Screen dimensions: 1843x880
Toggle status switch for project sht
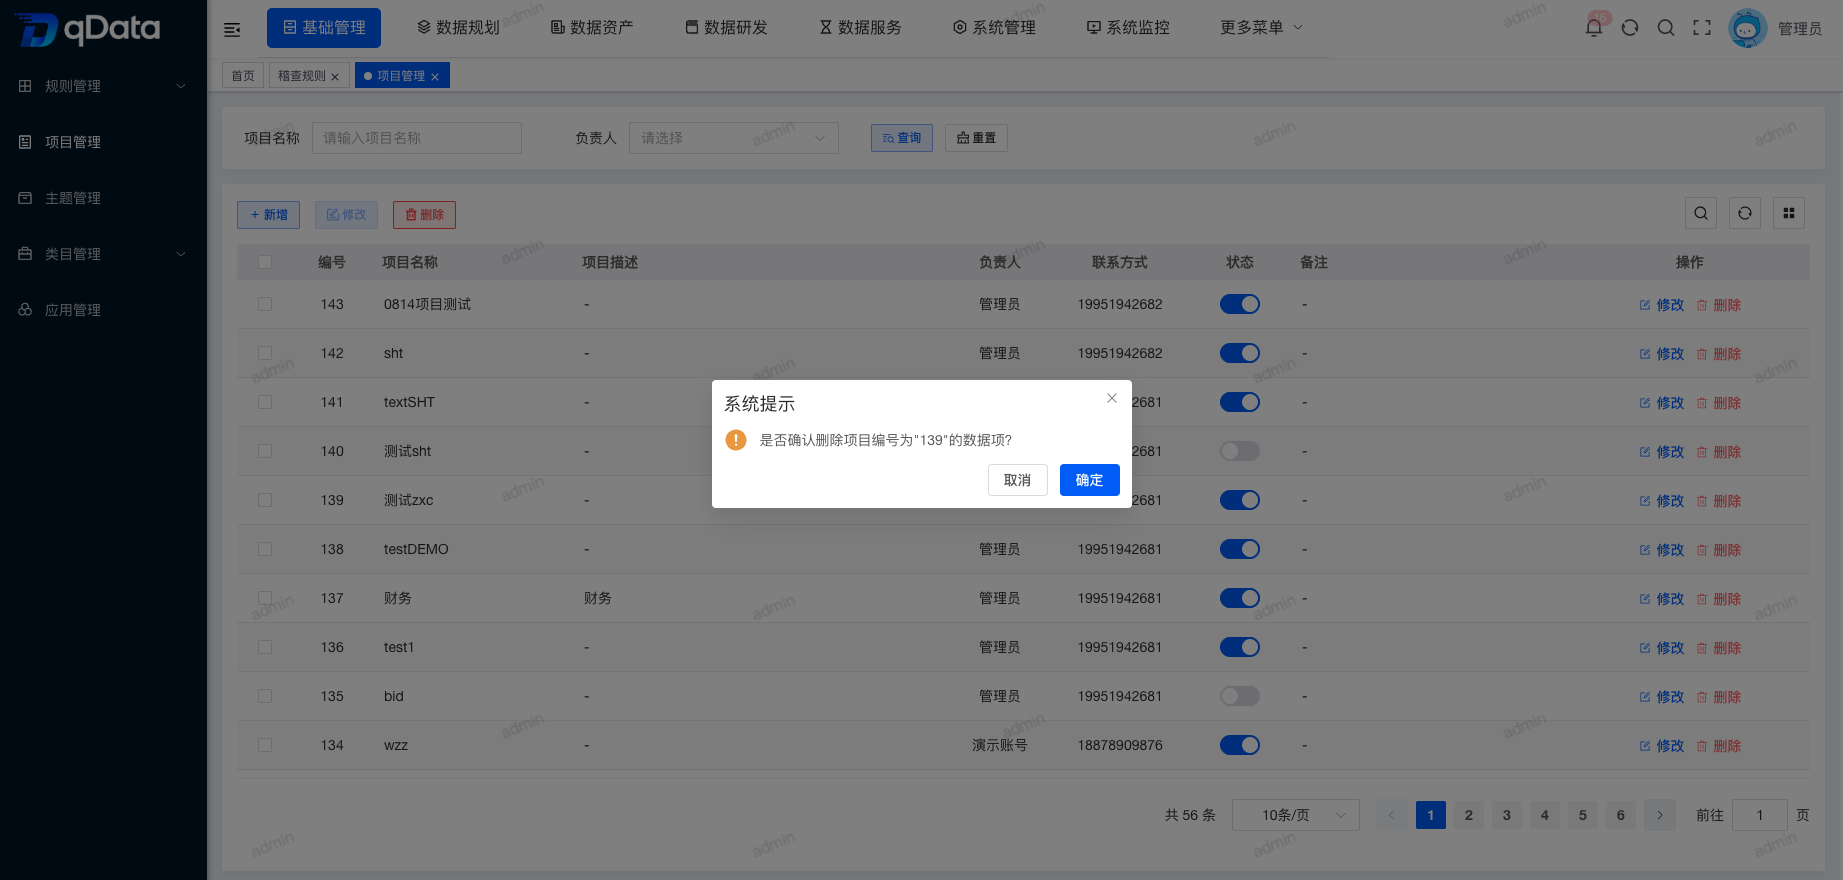pyautogui.click(x=1240, y=353)
